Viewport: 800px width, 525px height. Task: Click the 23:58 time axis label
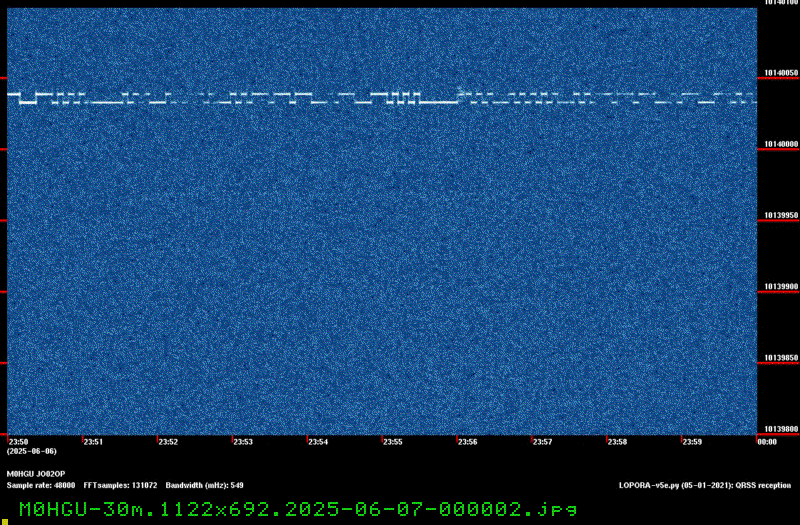(x=617, y=442)
